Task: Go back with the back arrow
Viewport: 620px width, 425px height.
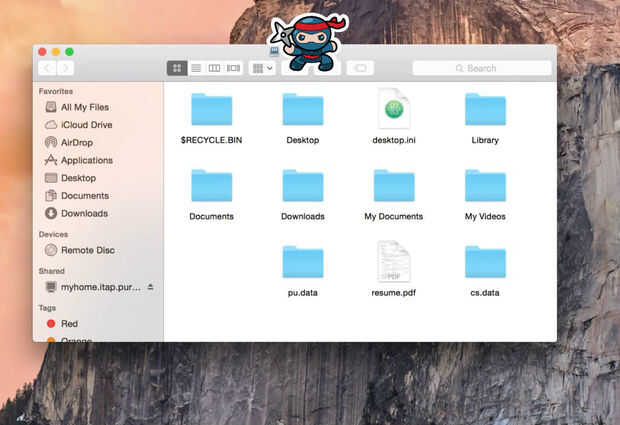Action: pos(47,68)
